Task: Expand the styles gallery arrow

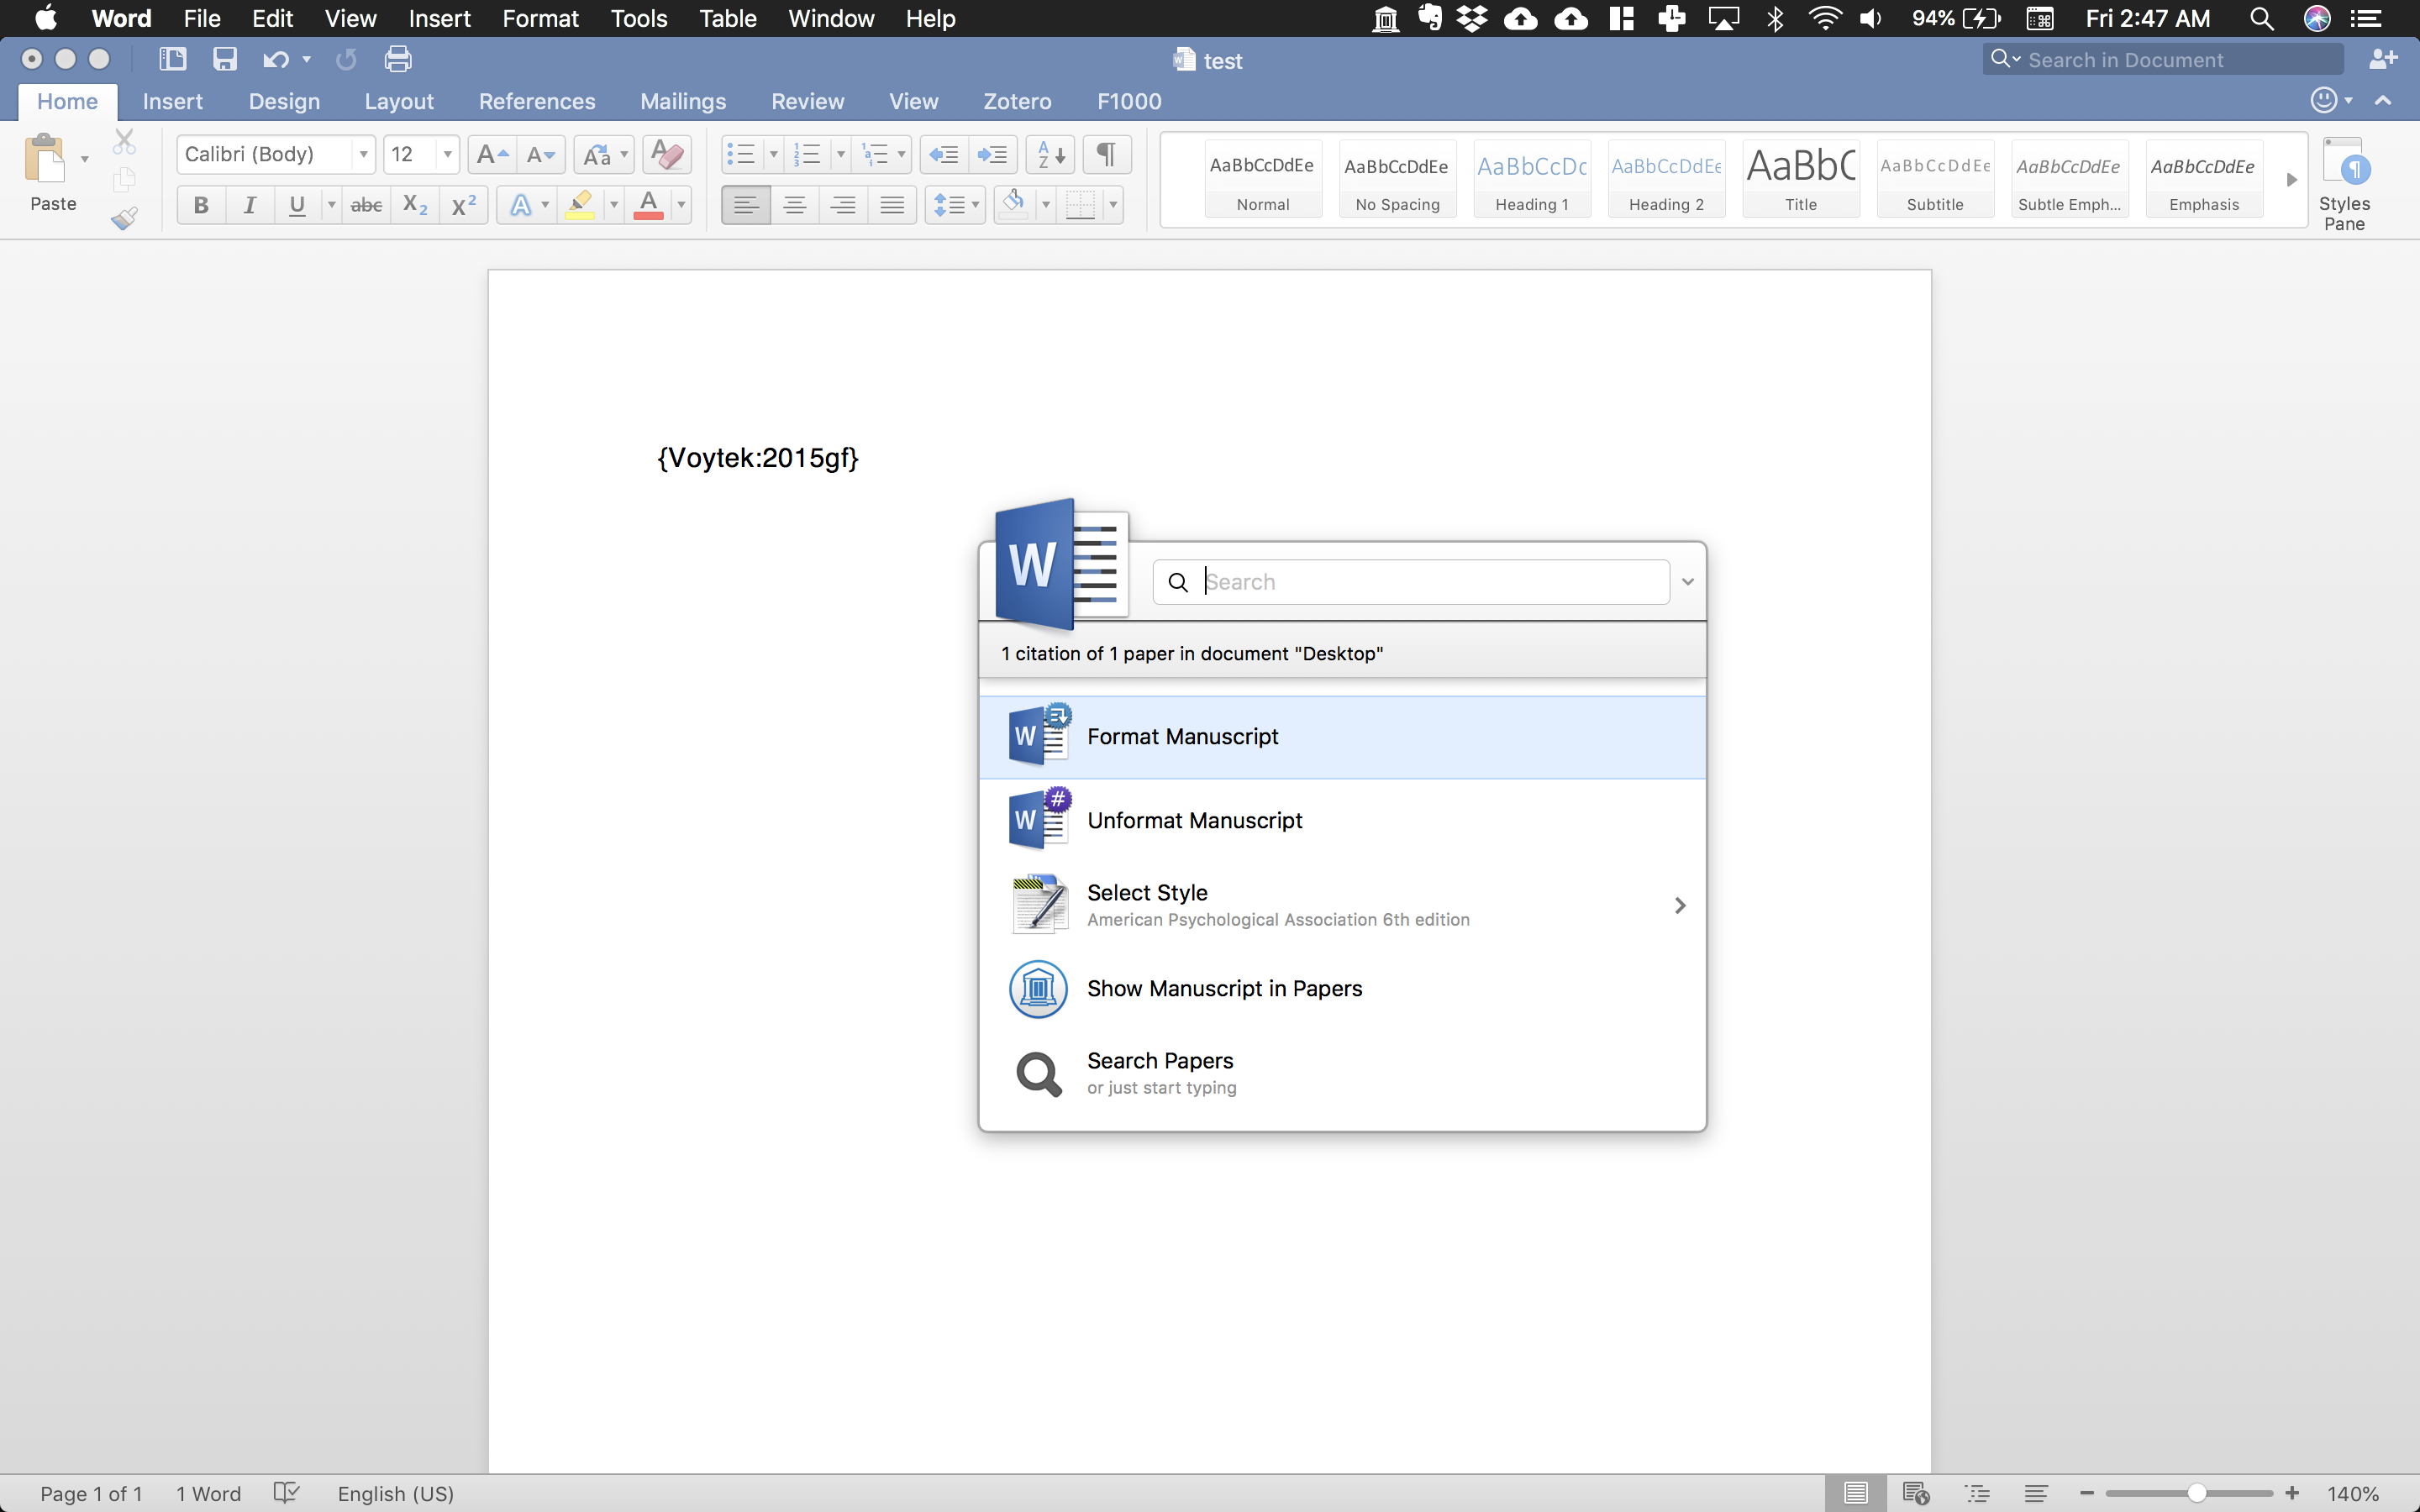Action: pyautogui.click(x=2291, y=180)
